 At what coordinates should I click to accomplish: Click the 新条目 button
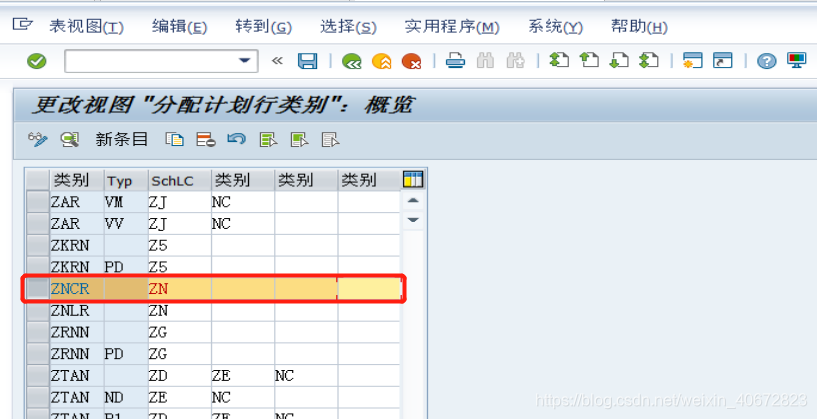coord(121,139)
